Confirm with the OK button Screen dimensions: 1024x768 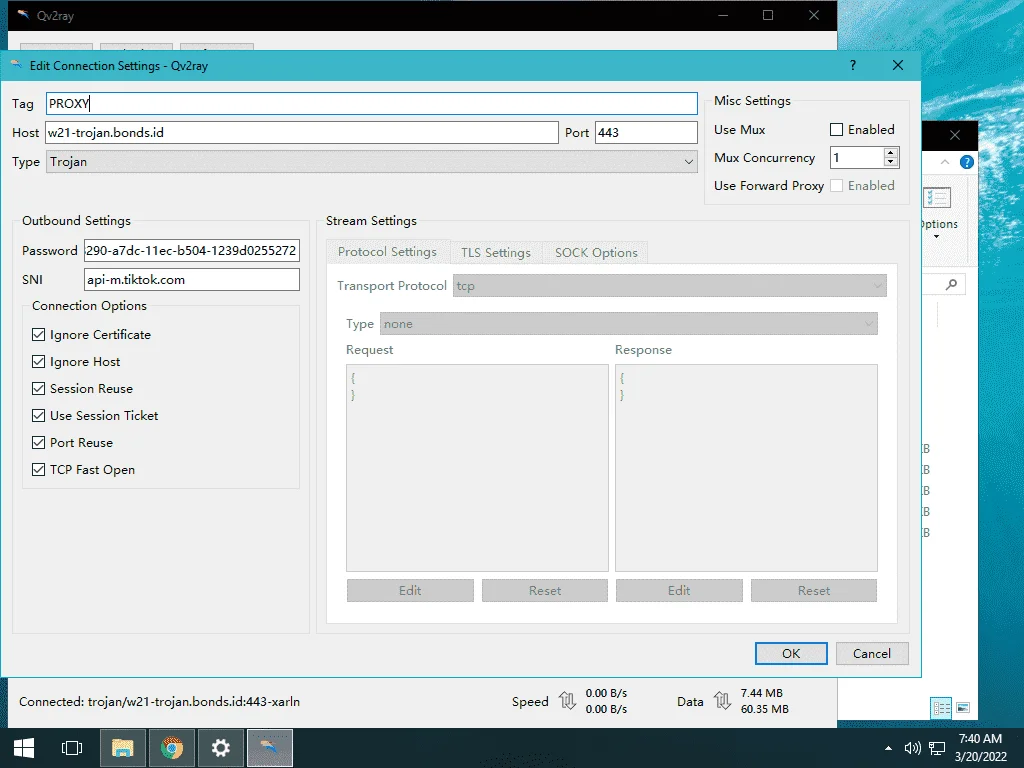[791, 654]
